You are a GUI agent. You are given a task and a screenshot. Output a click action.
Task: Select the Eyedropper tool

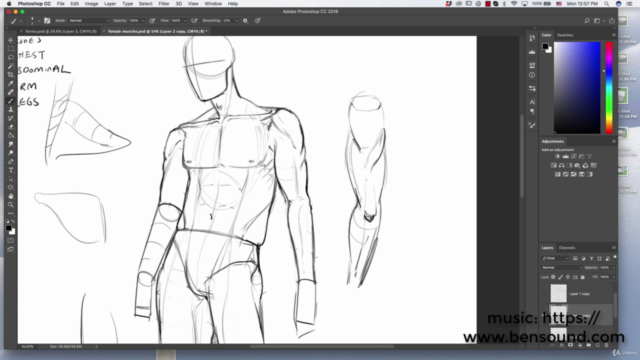click(11, 83)
